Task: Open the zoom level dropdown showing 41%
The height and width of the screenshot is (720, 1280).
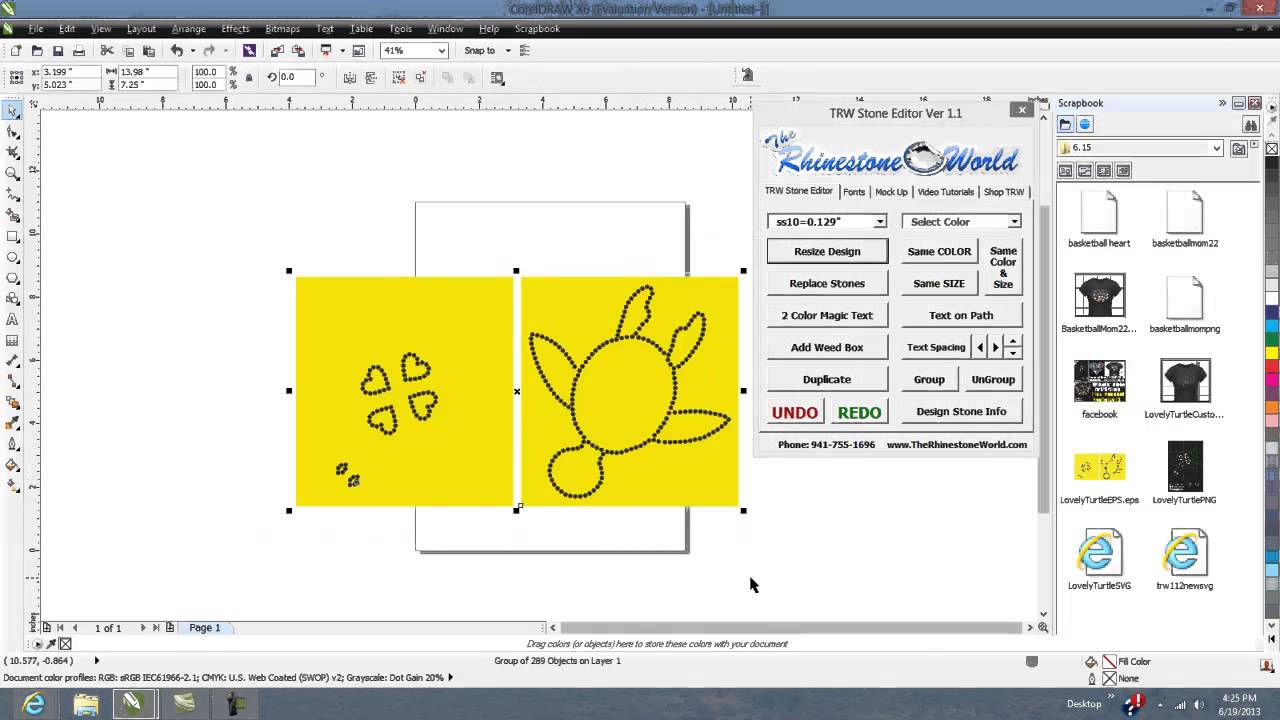Action: pos(441,51)
